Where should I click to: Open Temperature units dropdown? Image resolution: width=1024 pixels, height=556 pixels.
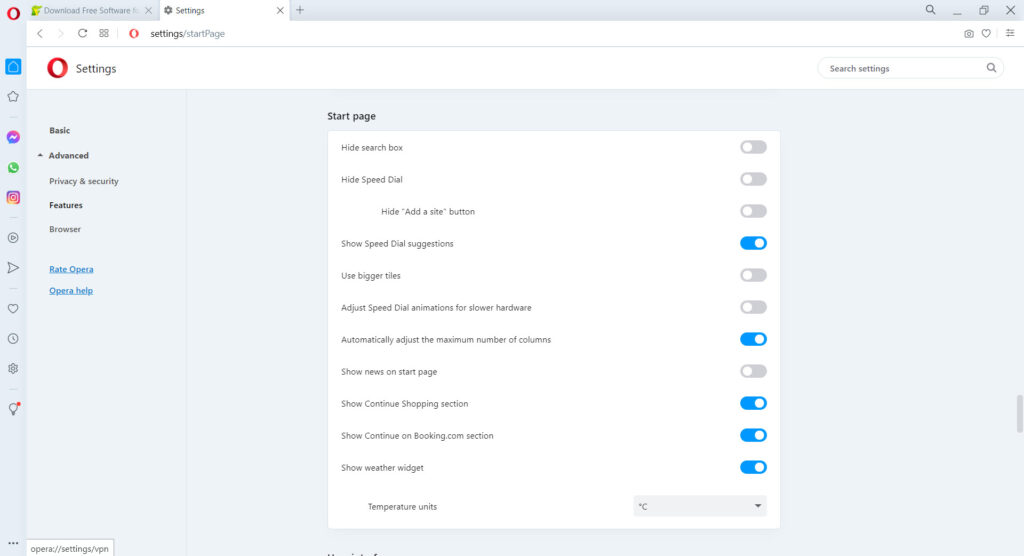tap(699, 506)
